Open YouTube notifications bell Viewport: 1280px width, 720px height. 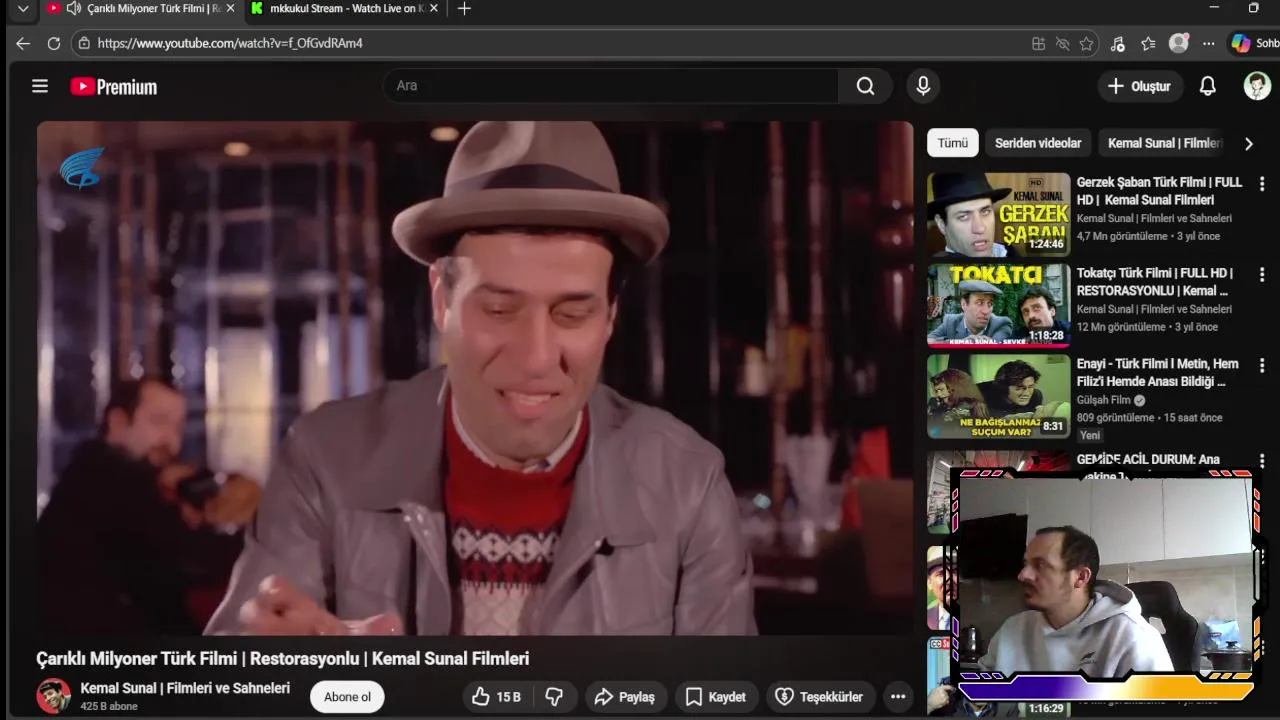pos(1208,86)
